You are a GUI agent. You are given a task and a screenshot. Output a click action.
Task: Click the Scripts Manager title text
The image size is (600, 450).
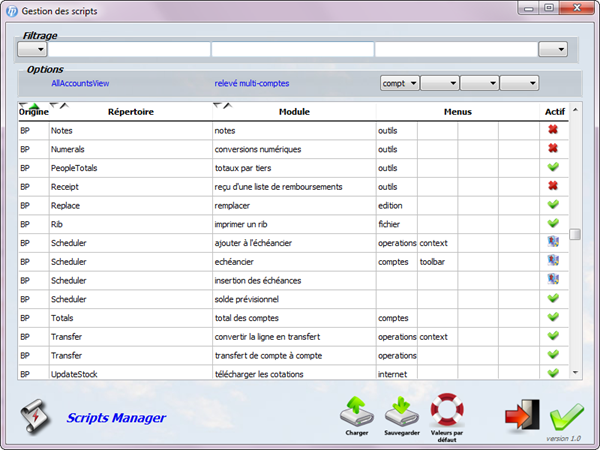coord(116,418)
